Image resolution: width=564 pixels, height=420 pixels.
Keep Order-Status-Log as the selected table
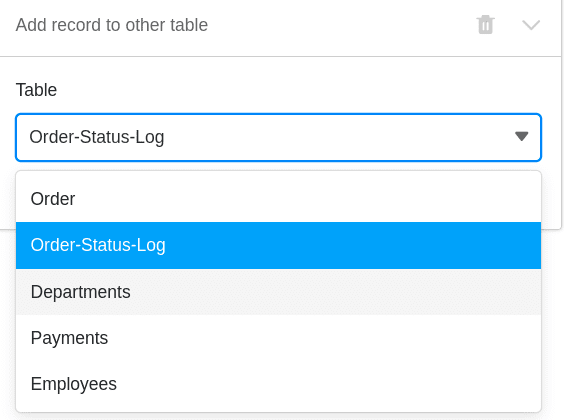point(278,245)
